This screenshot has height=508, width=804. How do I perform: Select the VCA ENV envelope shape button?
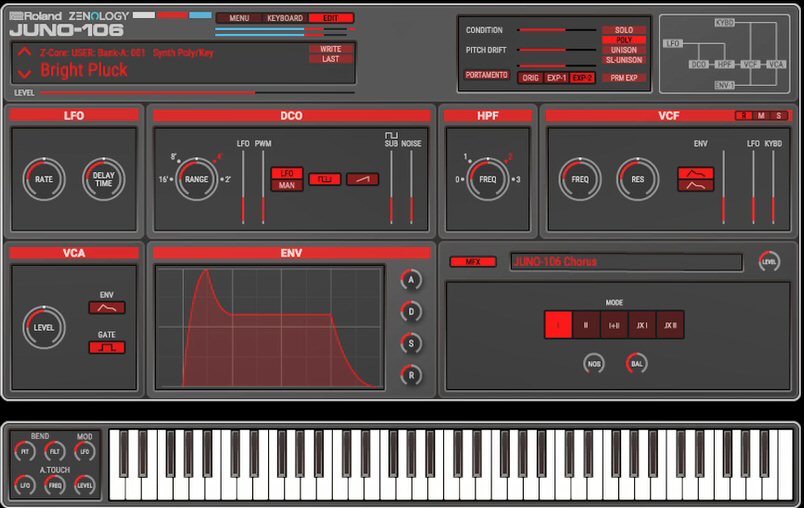click(x=107, y=308)
